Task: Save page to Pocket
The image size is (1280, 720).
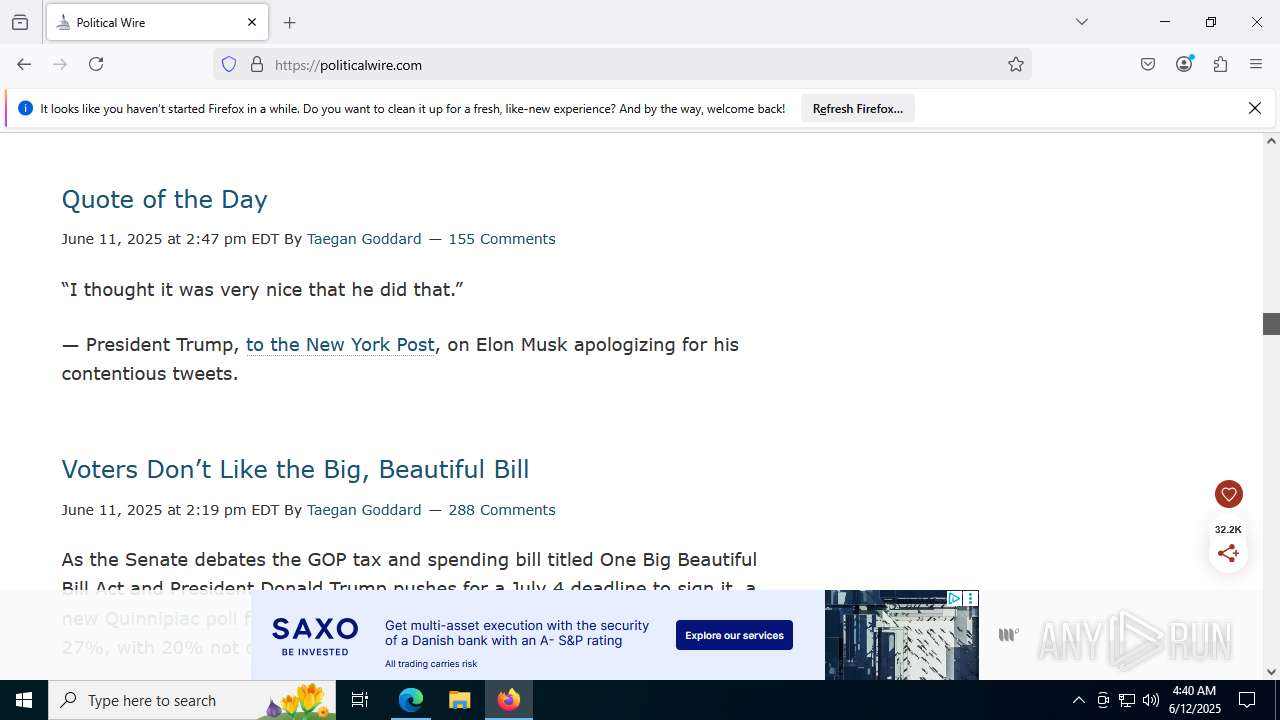Action: 1148,64
